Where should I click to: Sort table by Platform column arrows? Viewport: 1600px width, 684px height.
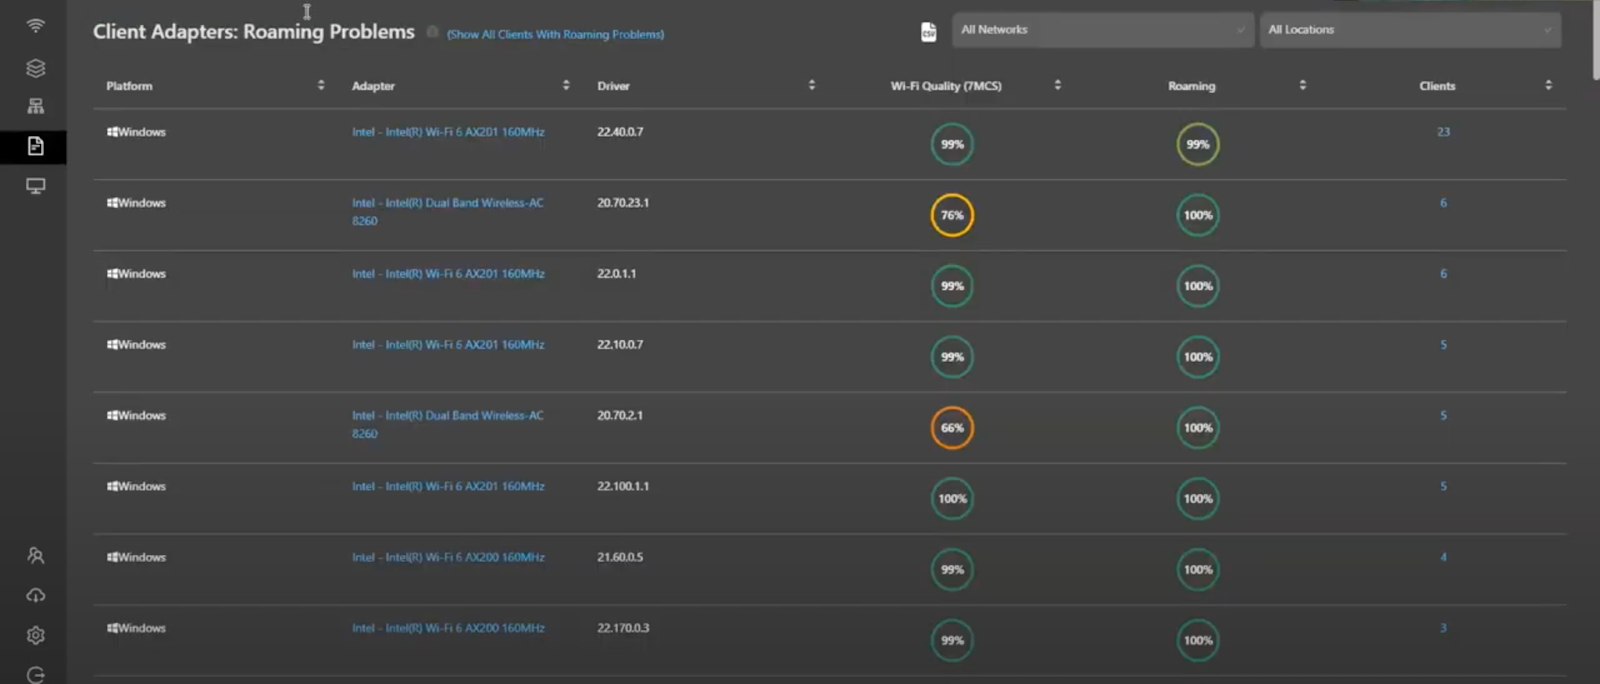tap(321, 86)
